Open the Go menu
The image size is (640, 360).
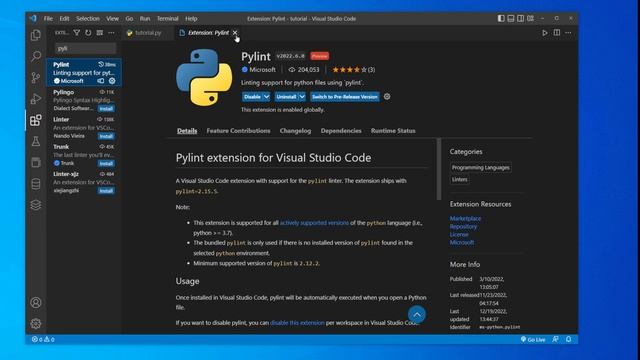[x=129, y=18]
